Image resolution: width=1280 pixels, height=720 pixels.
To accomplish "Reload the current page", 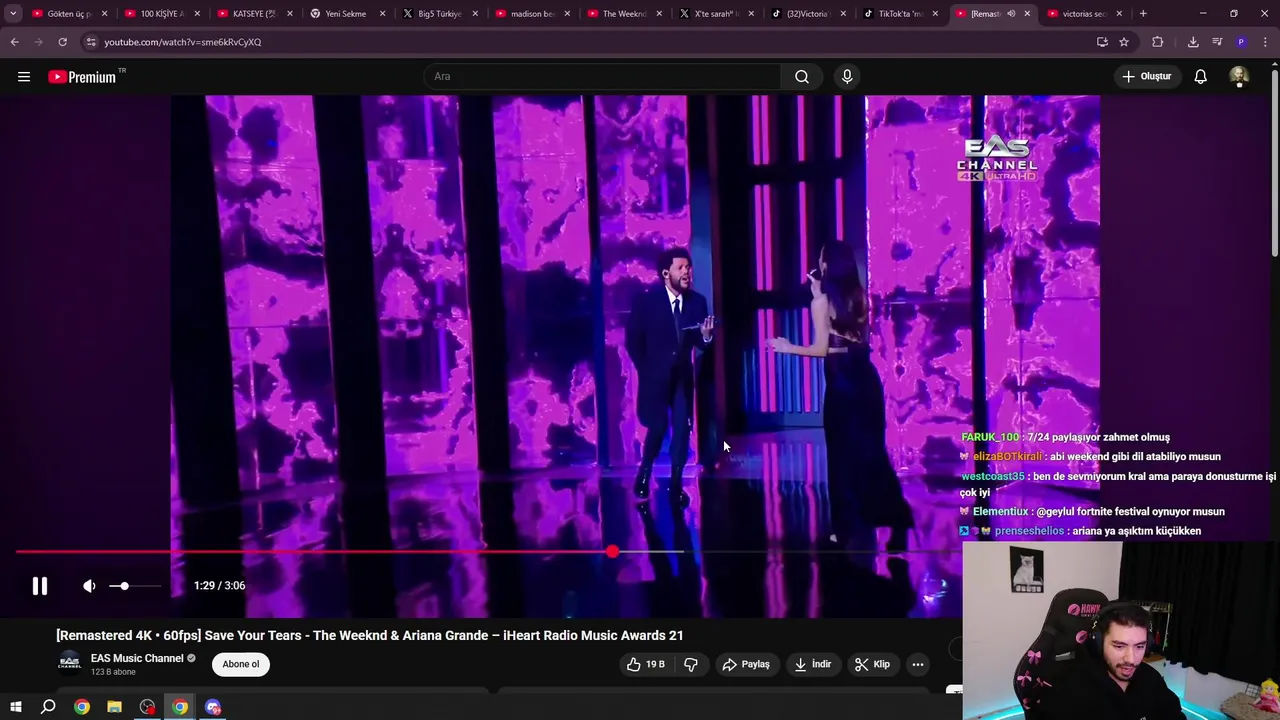I will click(x=62, y=42).
